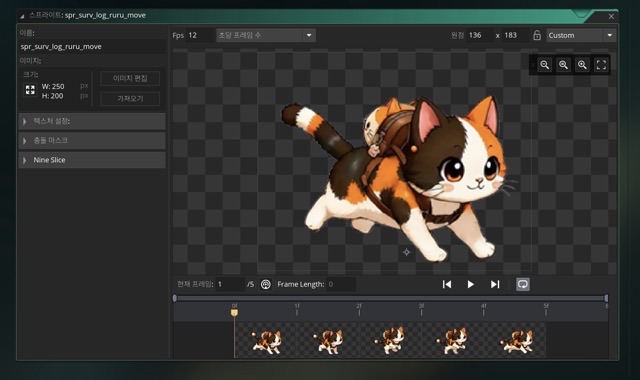Click the 가져오기 import button
The width and height of the screenshot is (640, 380).
[130, 99]
